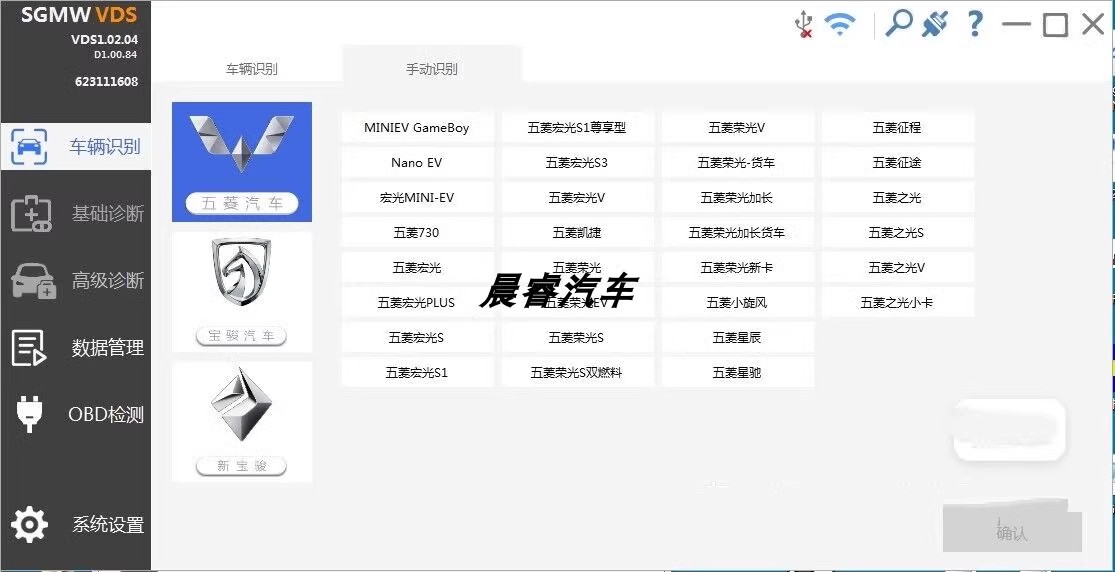
Task: Click the 数据管理 document icon
Action: pyautogui.click(x=29, y=348)
